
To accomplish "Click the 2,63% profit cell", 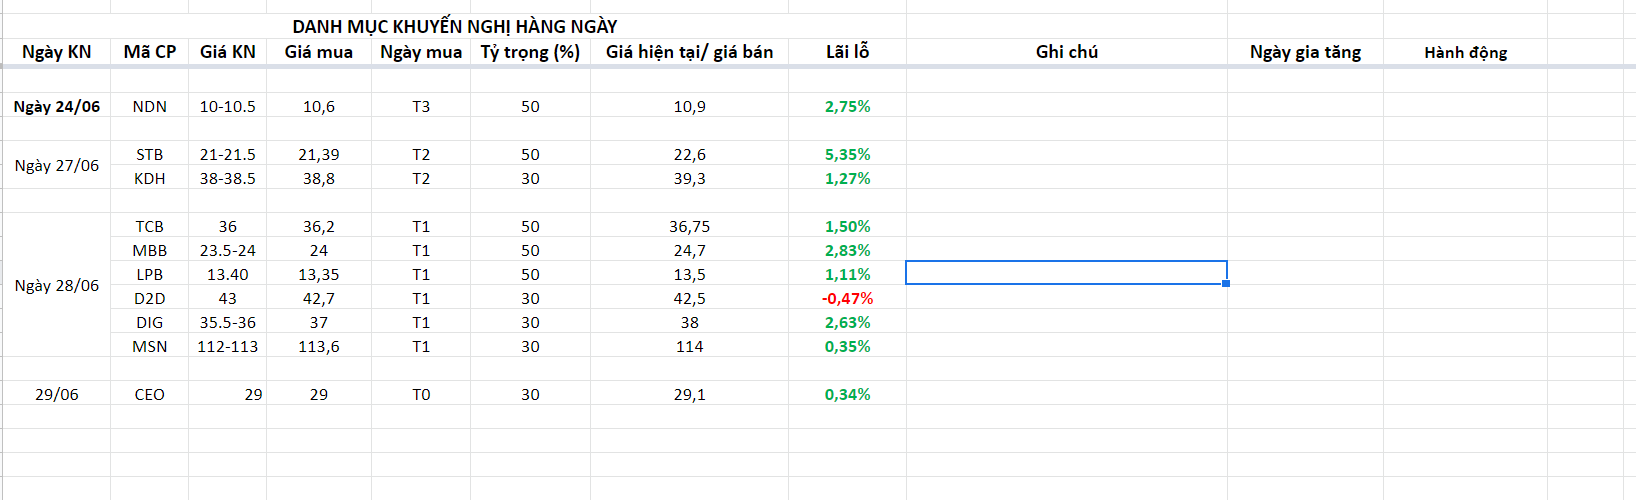I will point(848,322).
